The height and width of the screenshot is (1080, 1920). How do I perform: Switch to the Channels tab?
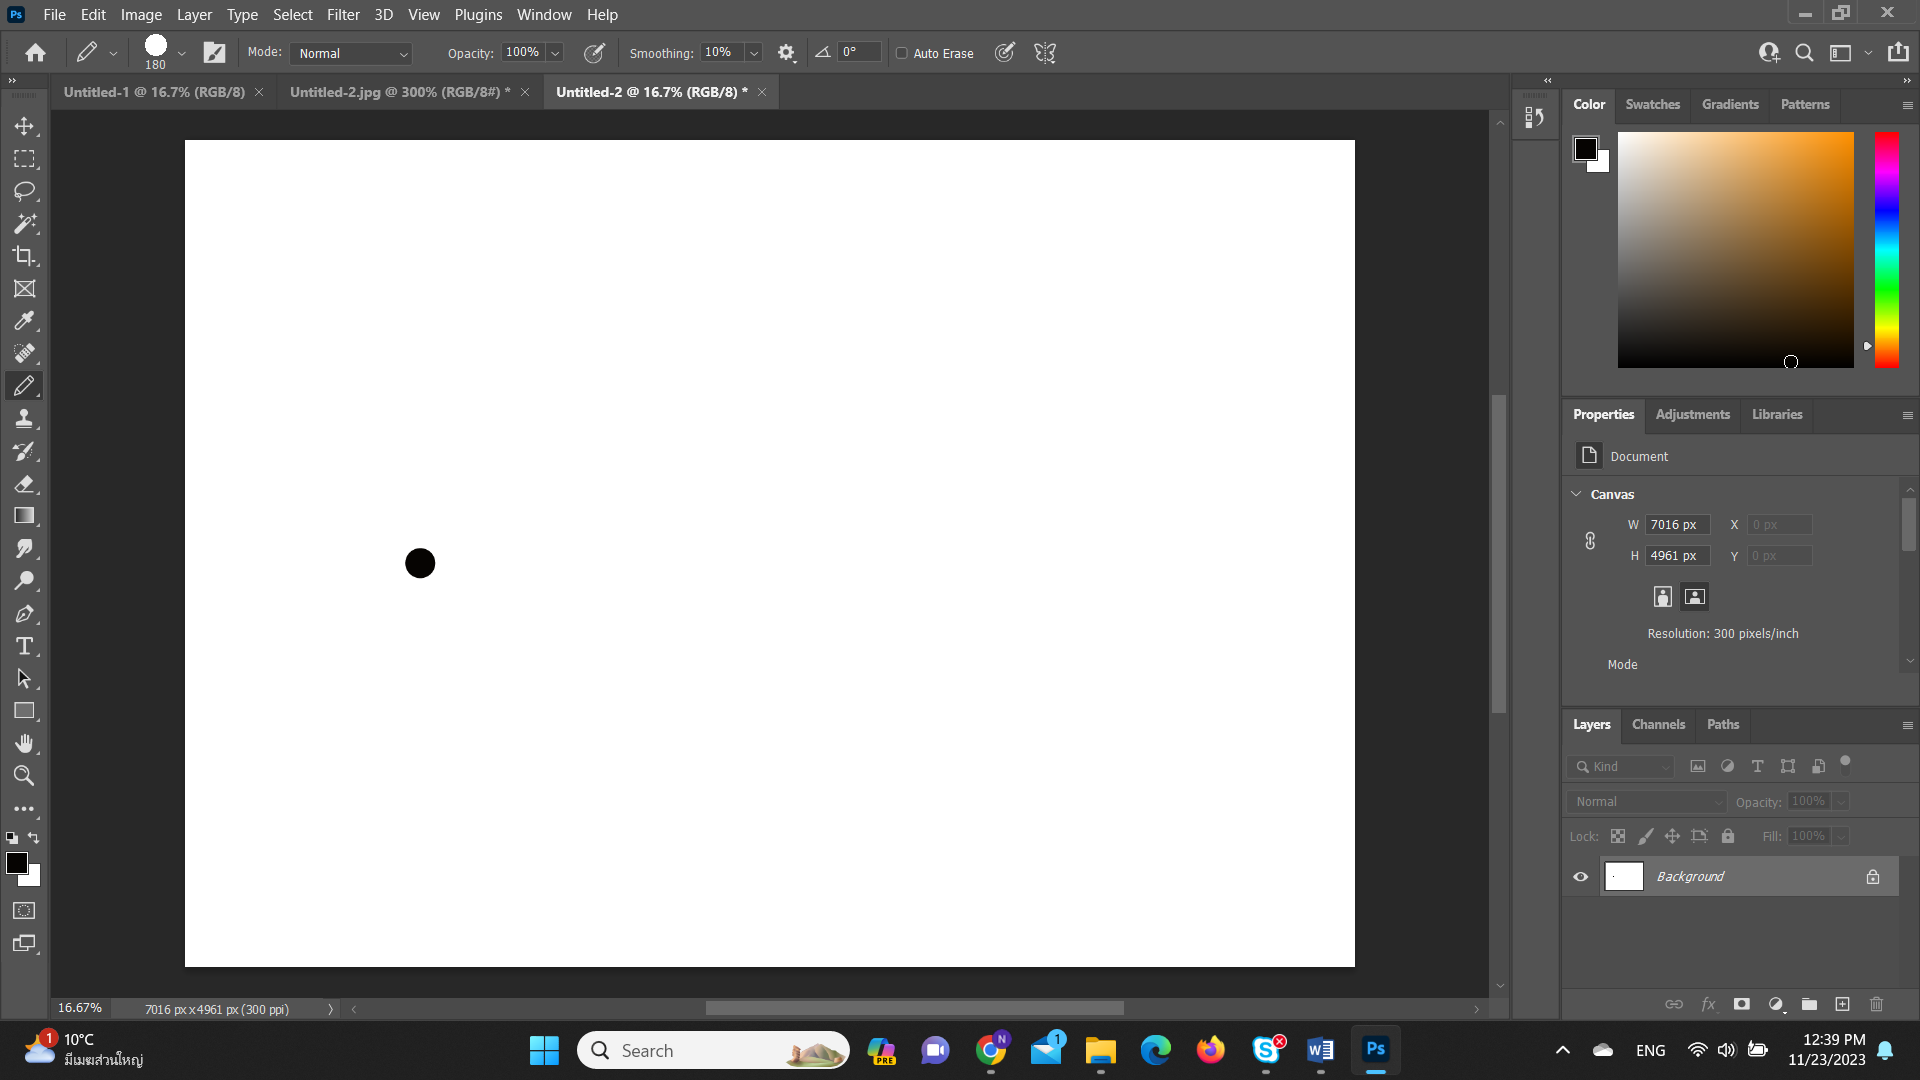pos(1658,724)
